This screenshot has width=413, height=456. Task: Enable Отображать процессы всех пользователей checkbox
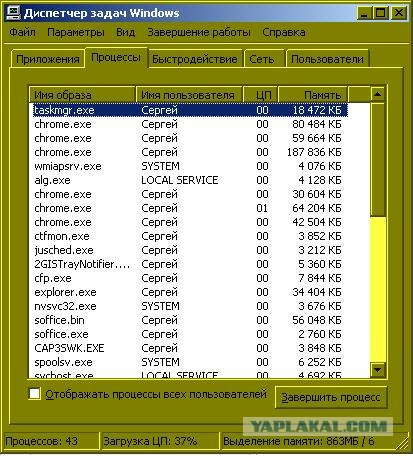coord(35,394)
